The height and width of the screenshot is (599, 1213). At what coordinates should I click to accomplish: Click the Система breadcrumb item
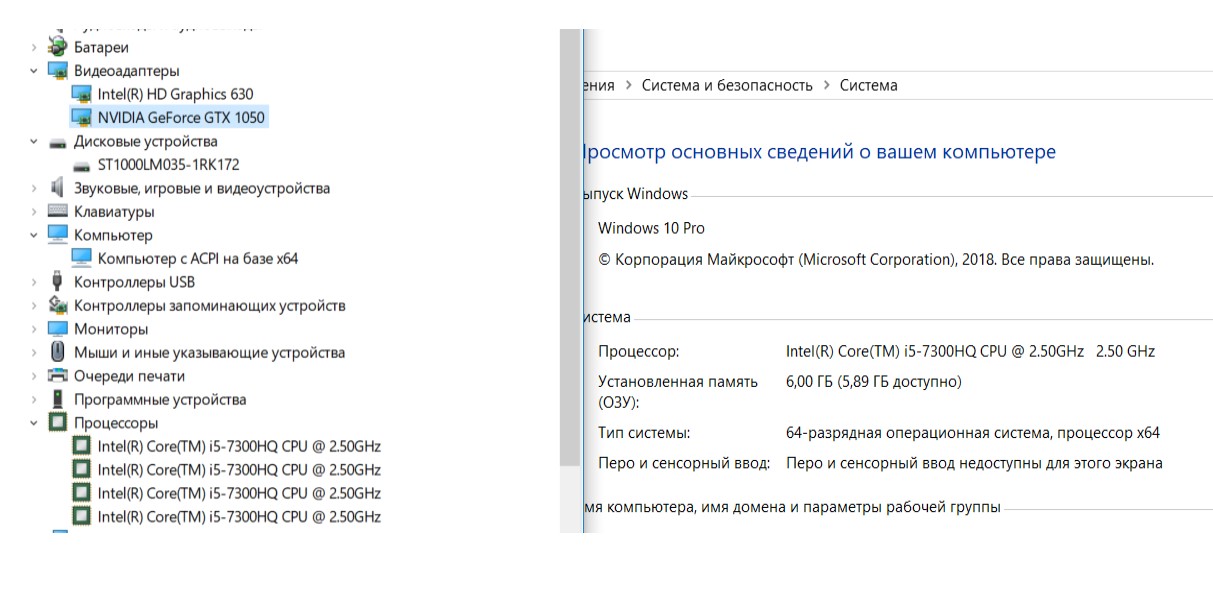pos(868,86)
